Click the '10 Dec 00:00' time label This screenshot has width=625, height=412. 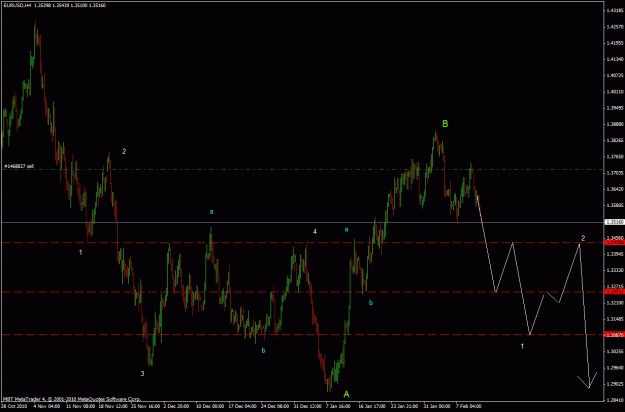(210, 406)
